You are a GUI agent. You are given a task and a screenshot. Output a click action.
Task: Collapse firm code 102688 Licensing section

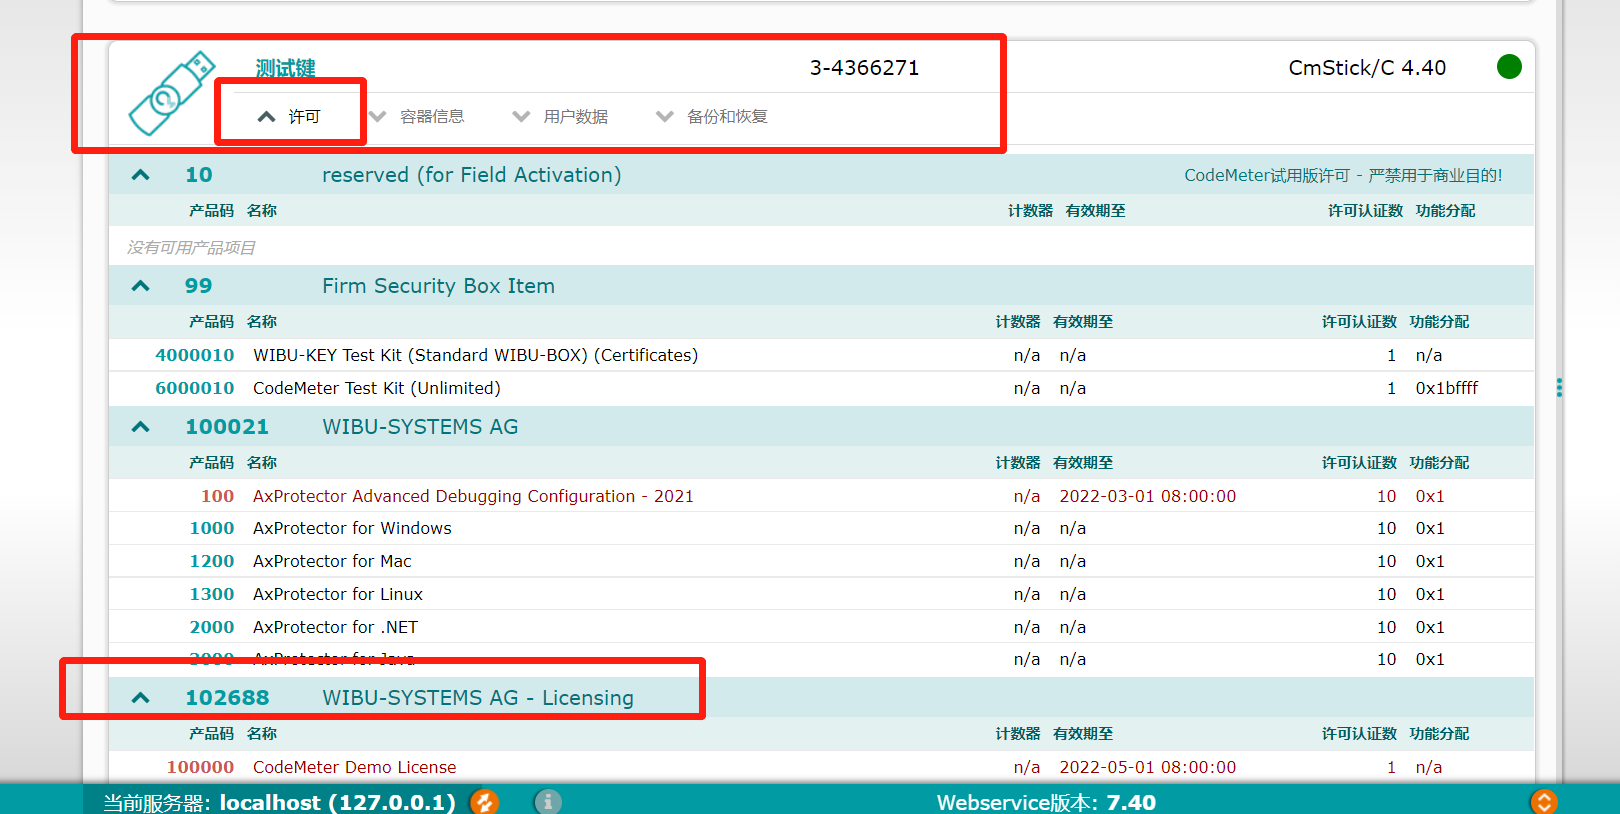(x=141, y=698)
